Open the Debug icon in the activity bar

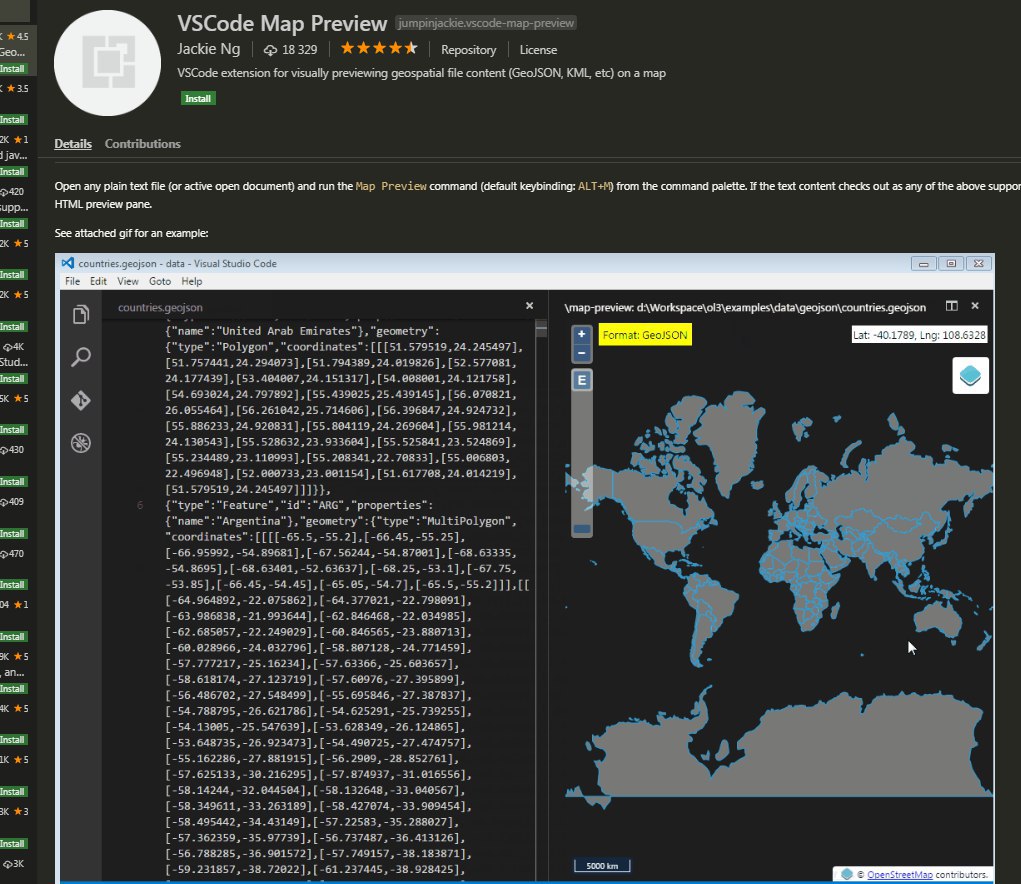click(x=81, y=443)
